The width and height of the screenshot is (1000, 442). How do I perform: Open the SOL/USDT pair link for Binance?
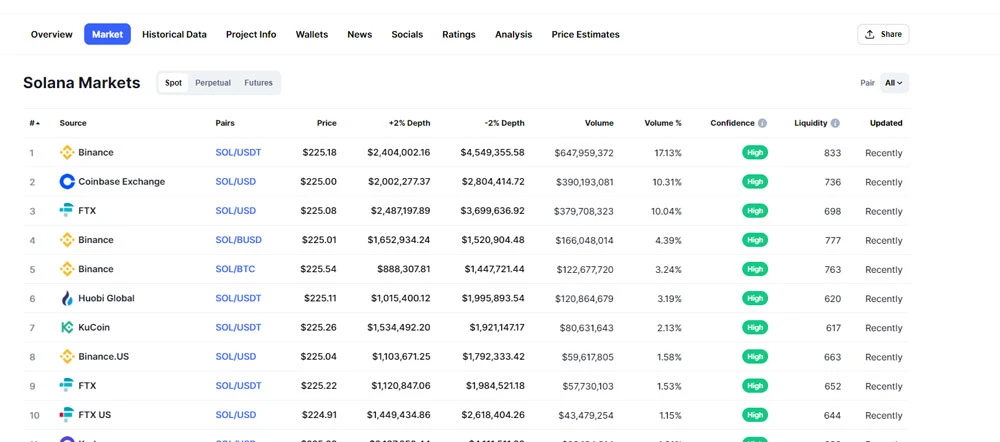pos(239,152)
